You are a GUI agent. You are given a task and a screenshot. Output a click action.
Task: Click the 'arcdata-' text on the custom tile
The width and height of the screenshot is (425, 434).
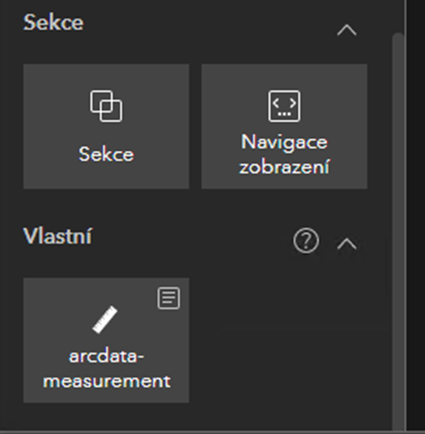coord(106,356)
